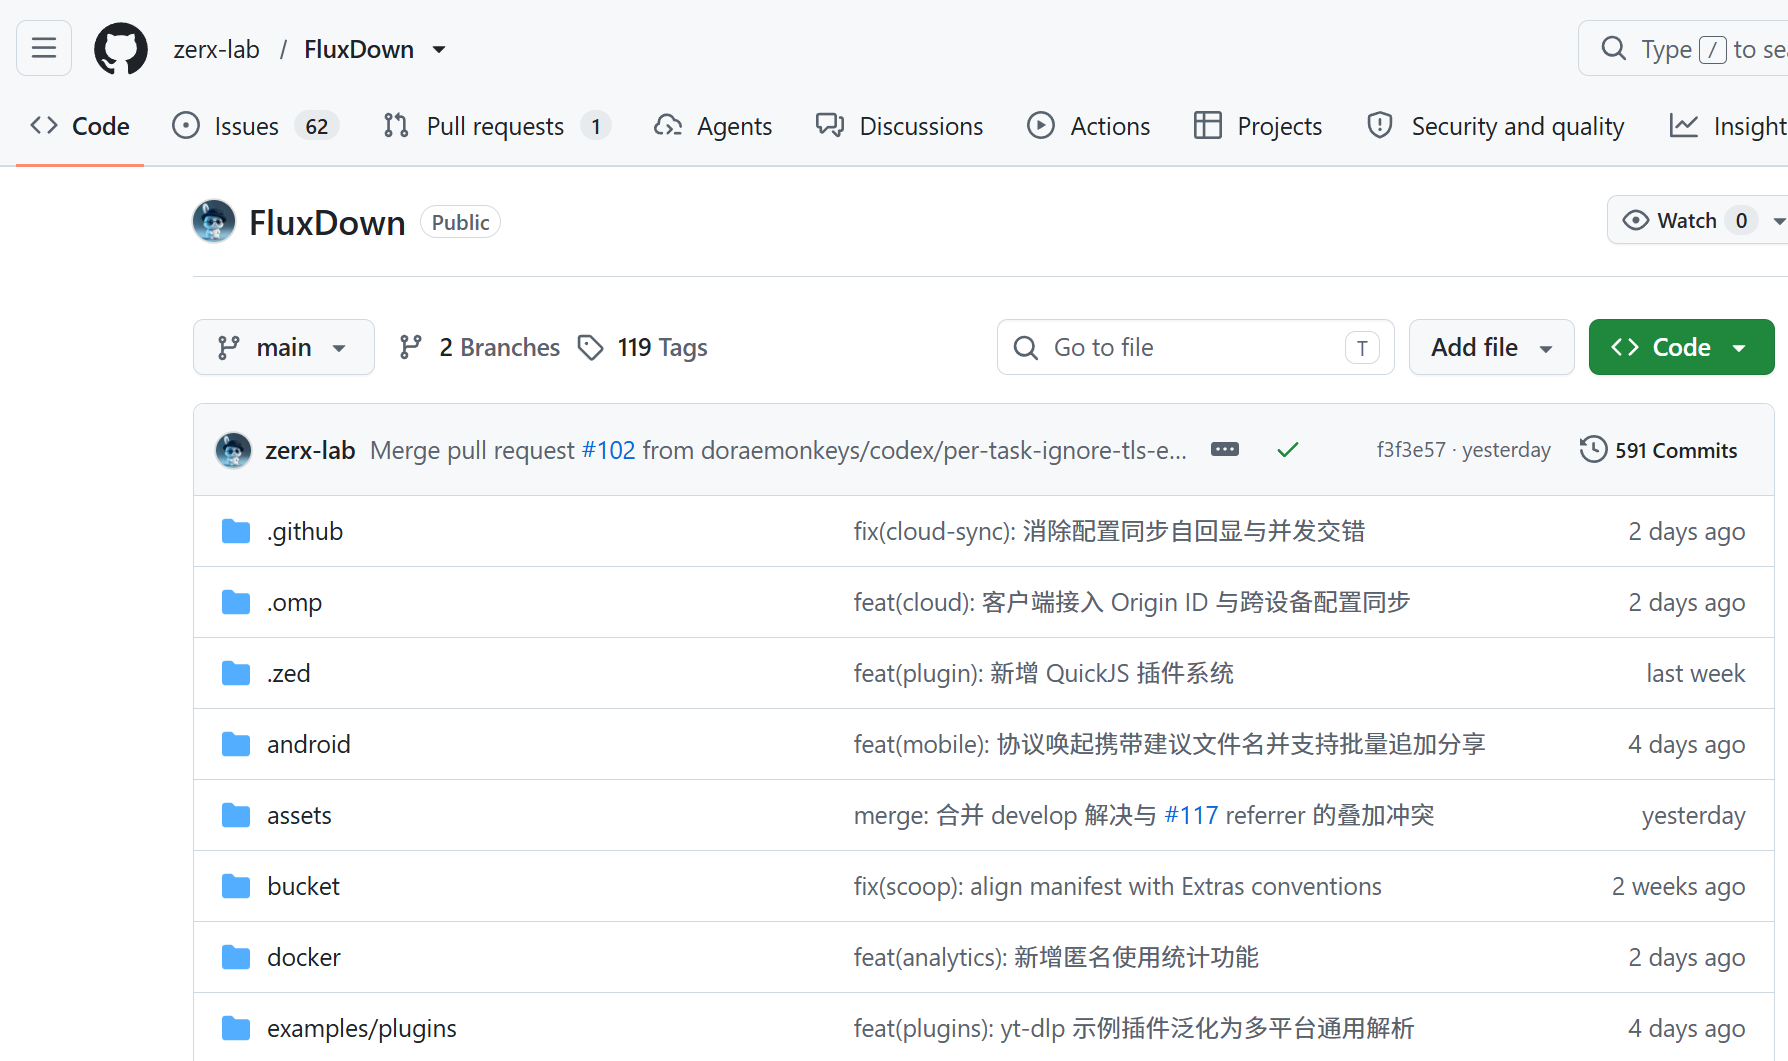Focus the Go to file input

coord(1195,347)
